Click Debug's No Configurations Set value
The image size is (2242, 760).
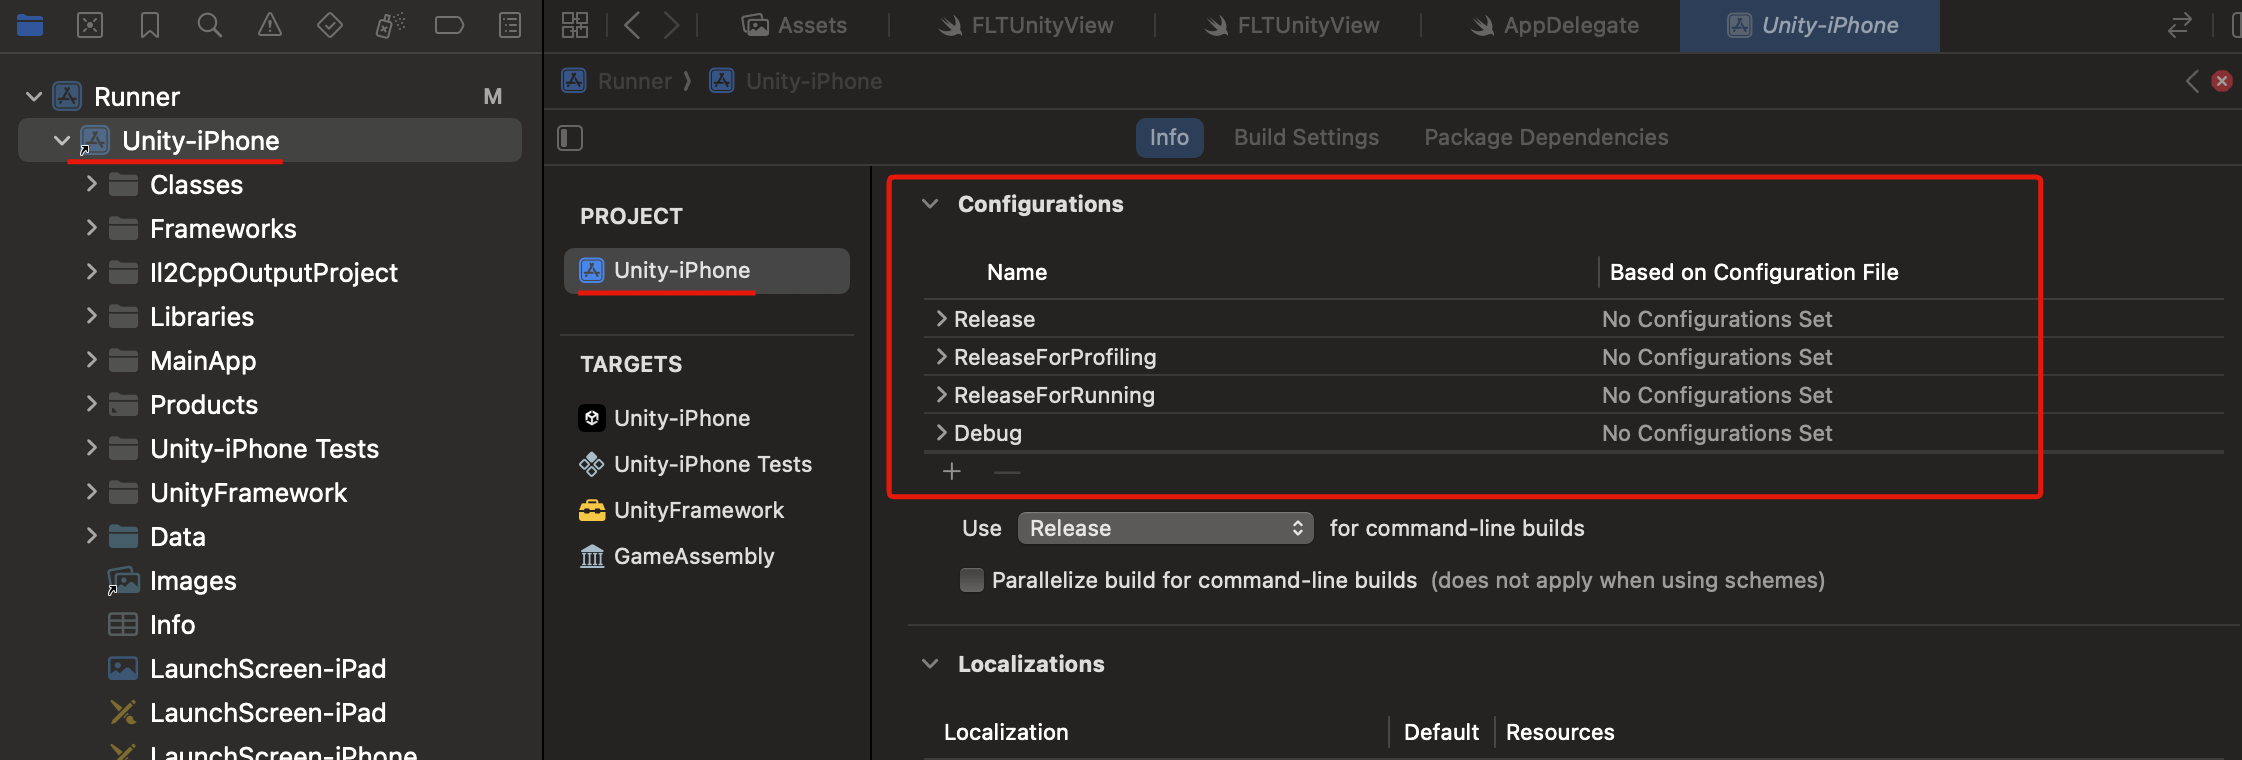(x=1717, y=433)
